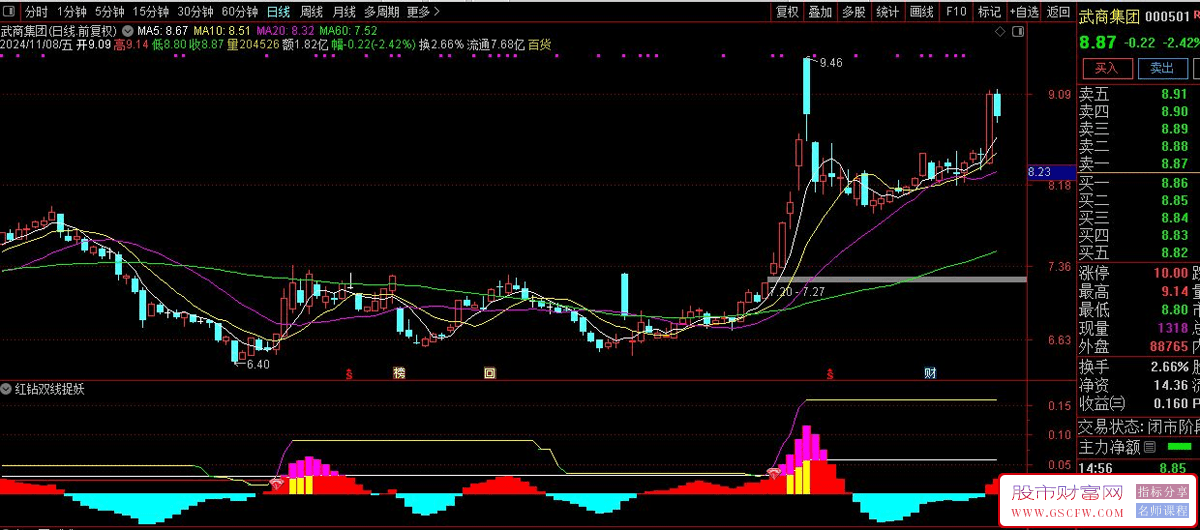Image resolution: width=1200 pixels, height=530 pixels.
Task: Open the list icon beside 主力净额
Action: (x=1151, y=447)
